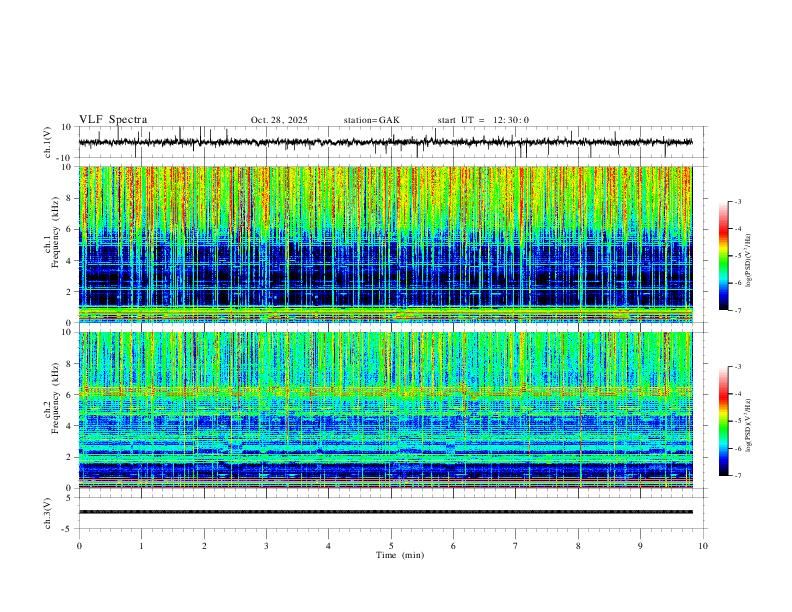Click the ch.1 "Frequency (kHz)" axis label
Screen dimensions: 792x612
(x=55, y=232)
